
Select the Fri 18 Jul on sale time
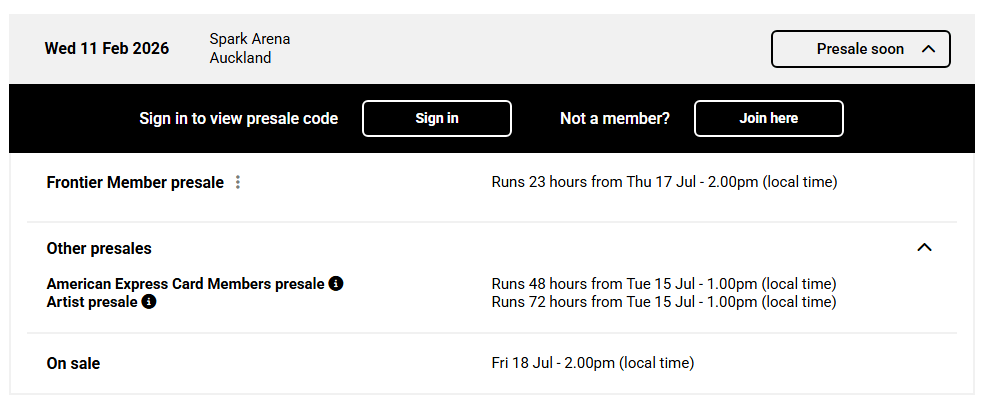coord(593,363)
